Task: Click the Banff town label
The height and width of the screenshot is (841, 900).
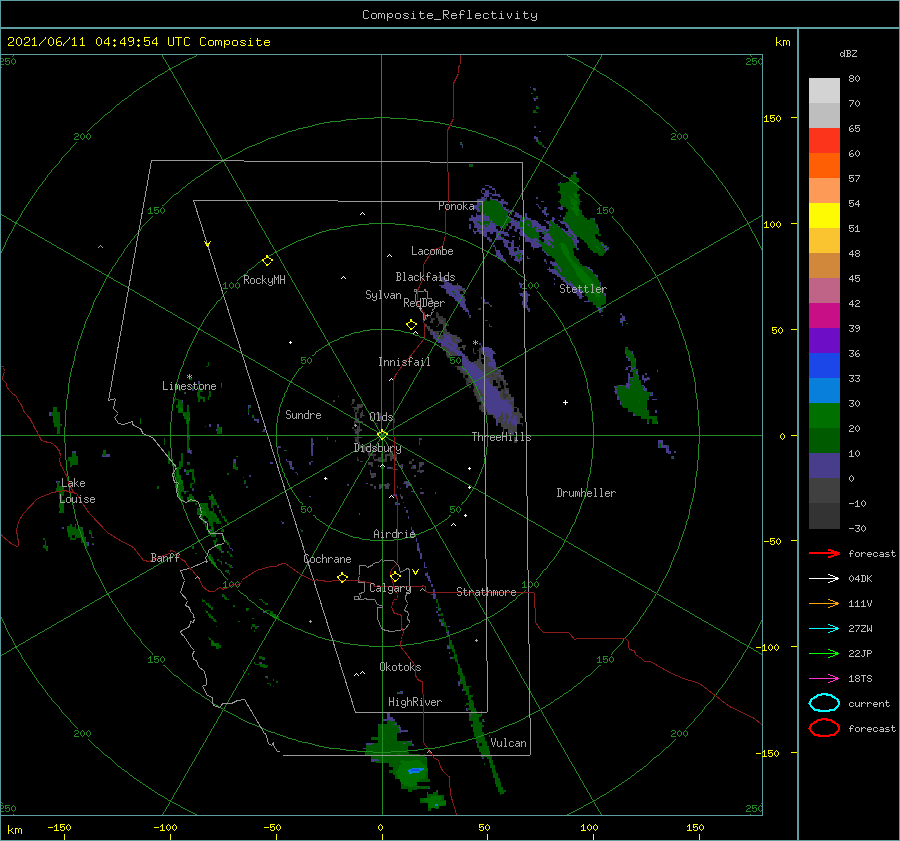Action: (x=165, y=557)
